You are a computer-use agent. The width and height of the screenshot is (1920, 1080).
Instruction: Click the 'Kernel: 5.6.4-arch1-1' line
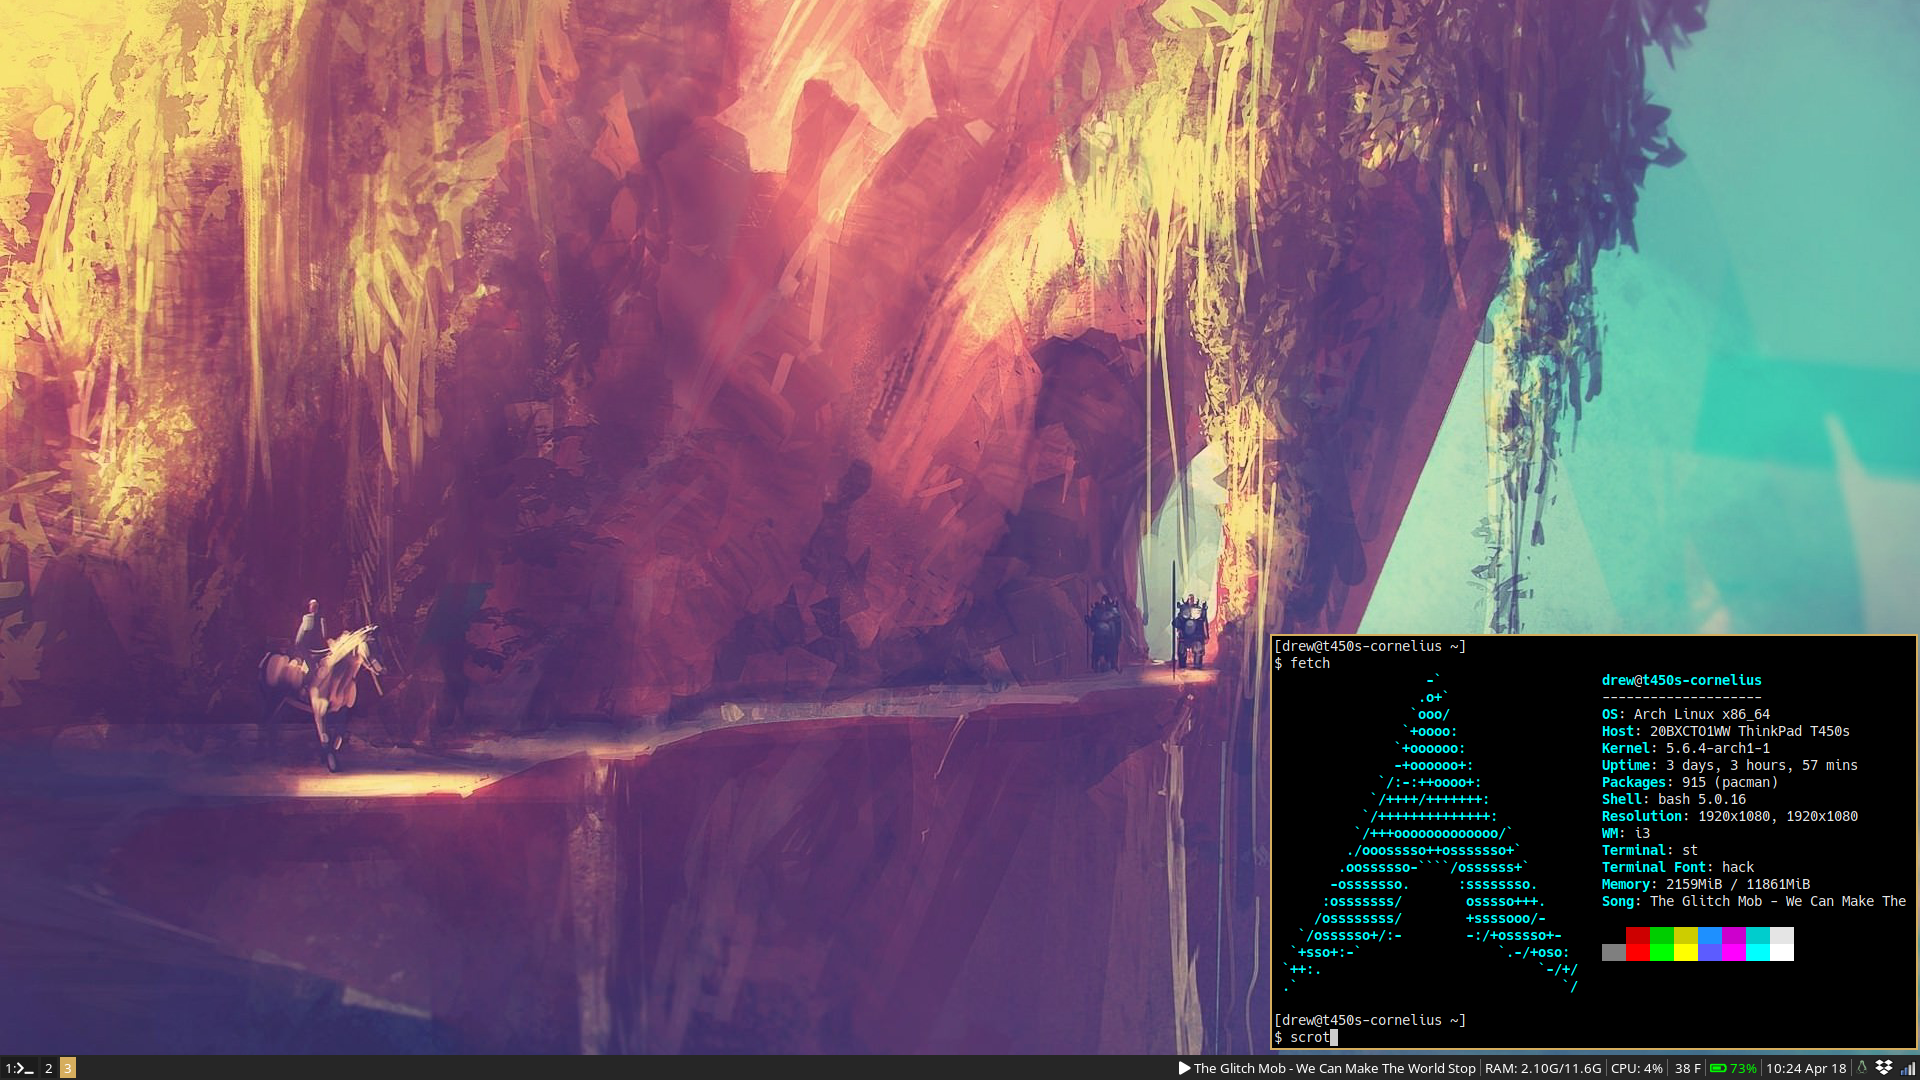(1685, 748)
